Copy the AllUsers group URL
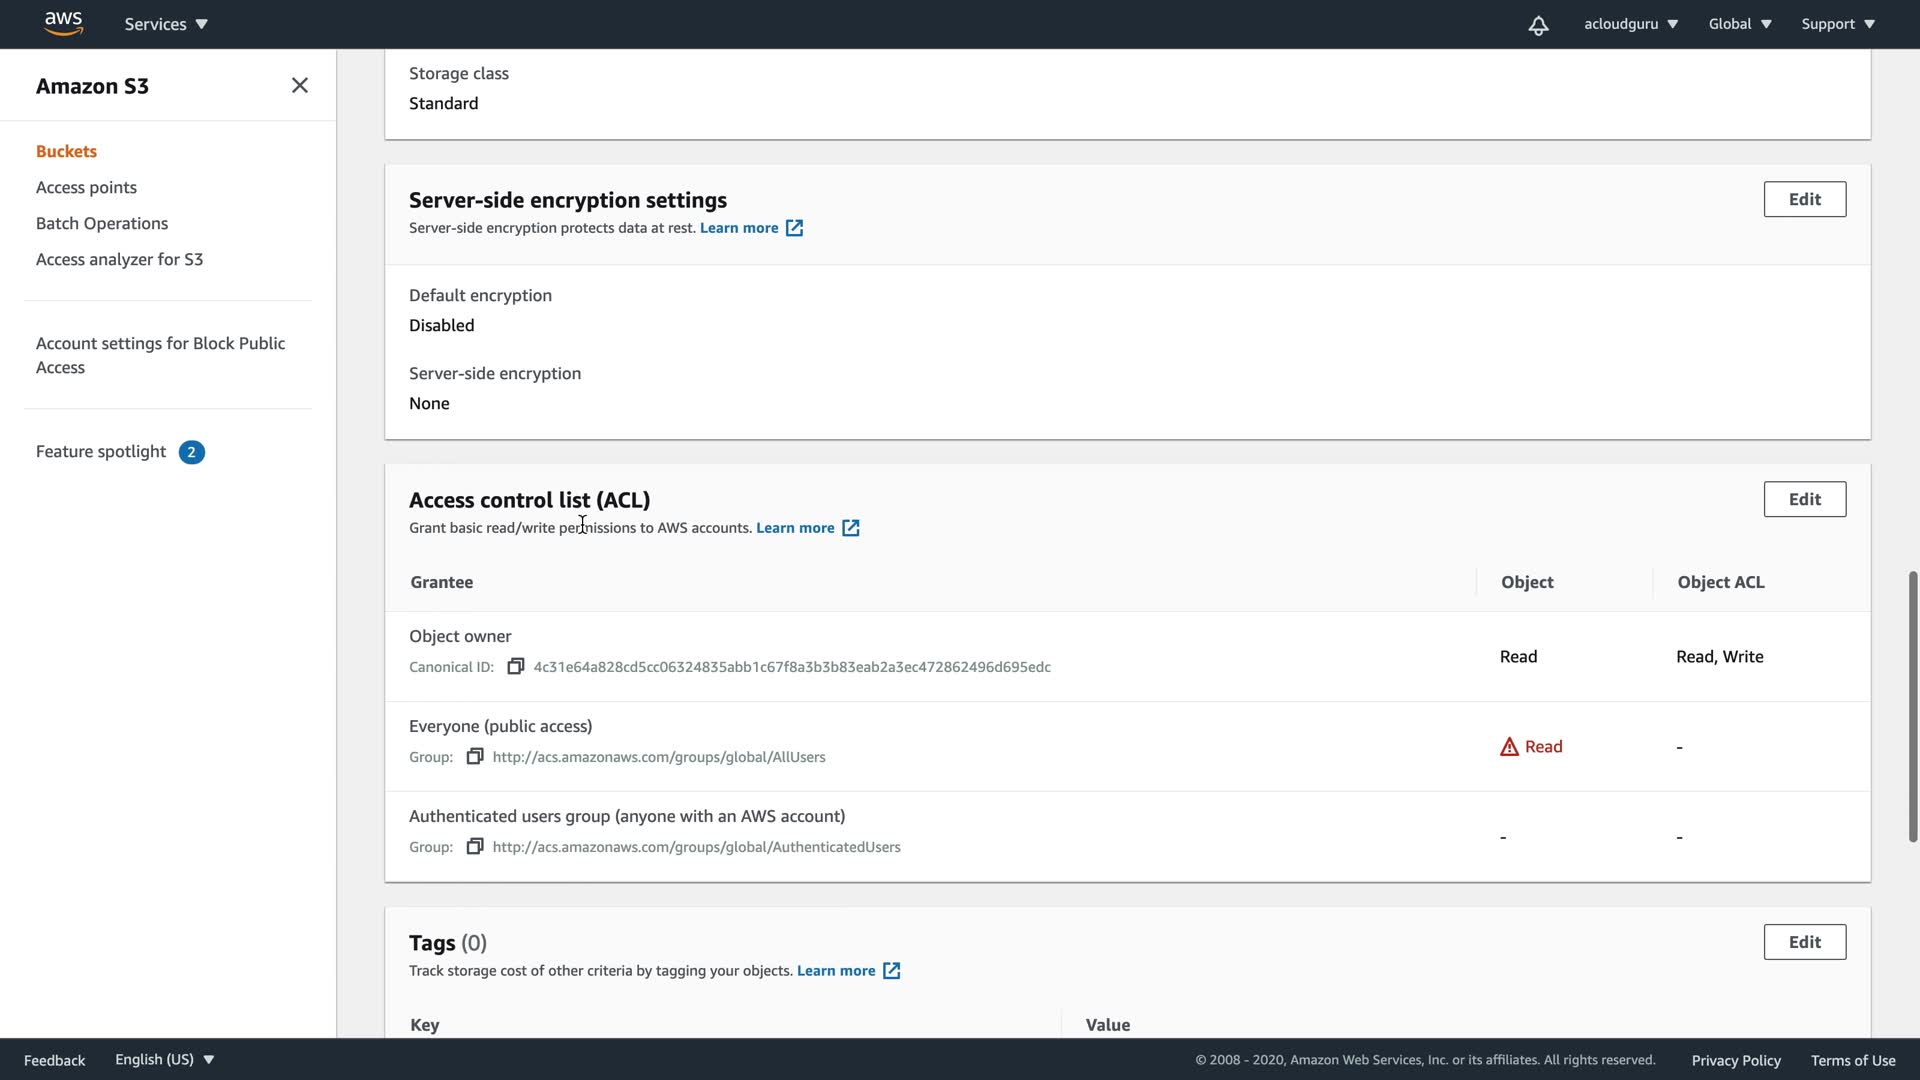Screen dimensions: 1920x1080 475,757
